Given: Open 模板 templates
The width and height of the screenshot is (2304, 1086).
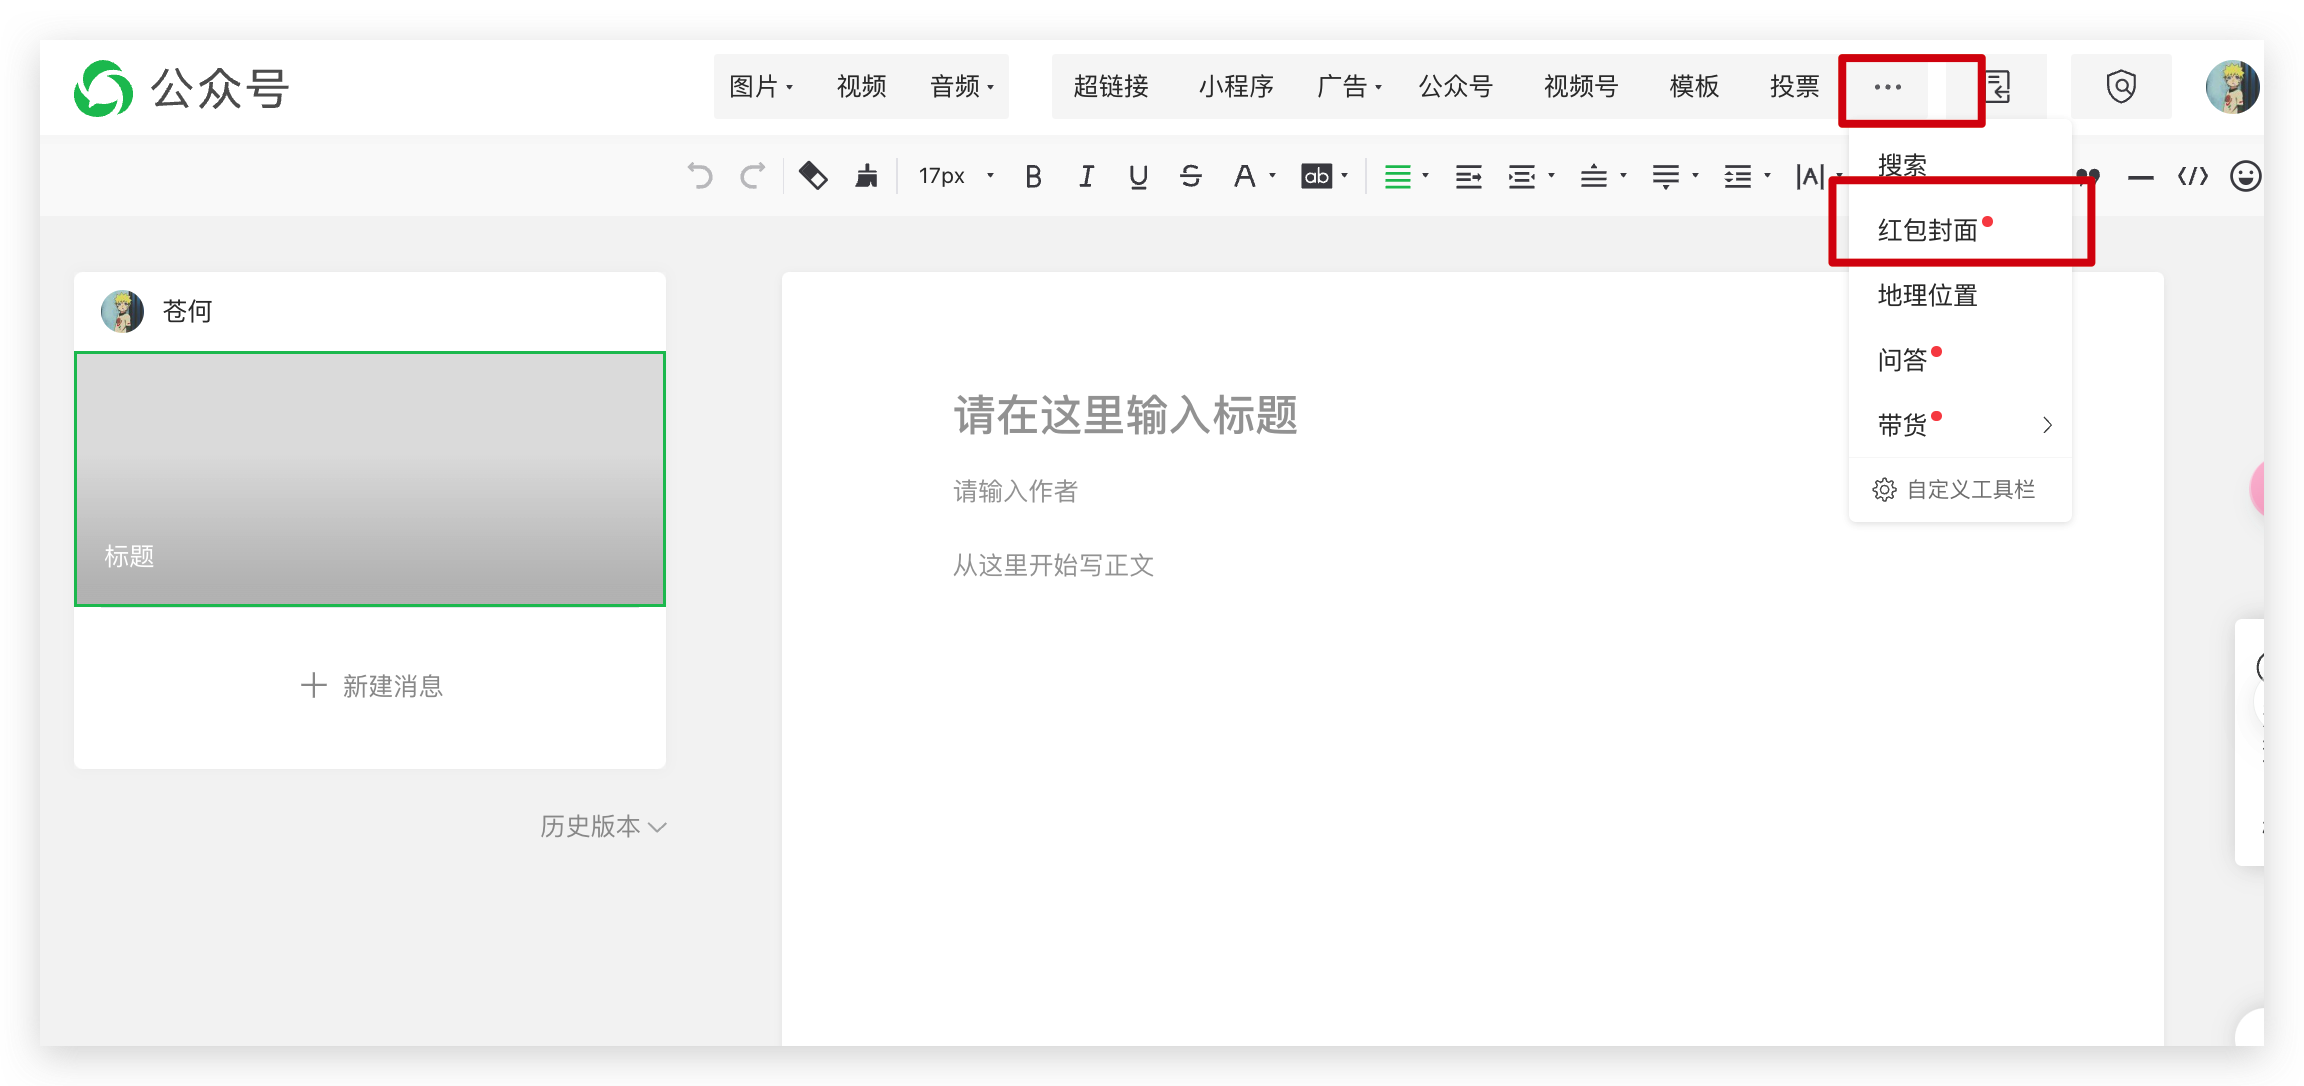Looking at the screenshot, I should pos(1694,87).
